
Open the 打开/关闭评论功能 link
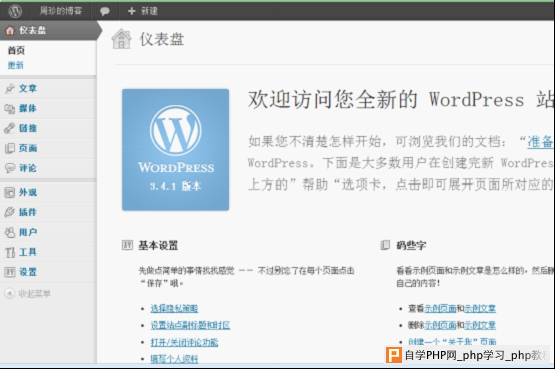pos(184,342)
